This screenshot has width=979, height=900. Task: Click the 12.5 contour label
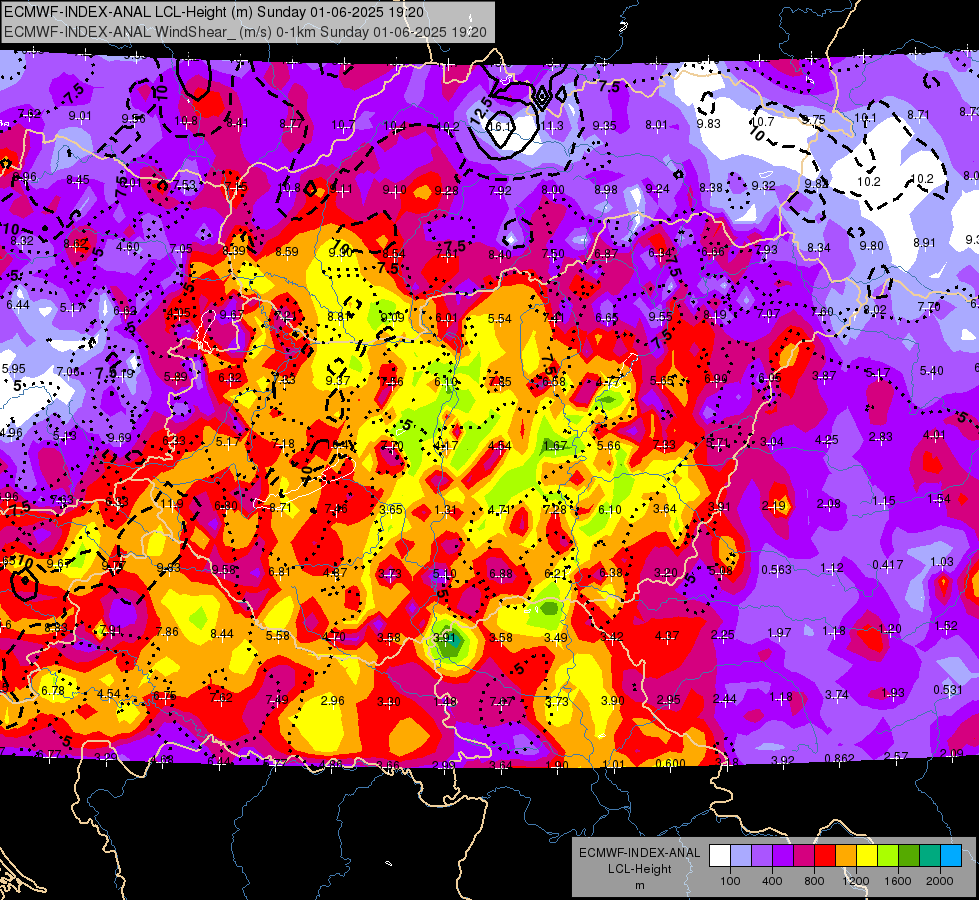pyautogui.click(x=480, y=110)
